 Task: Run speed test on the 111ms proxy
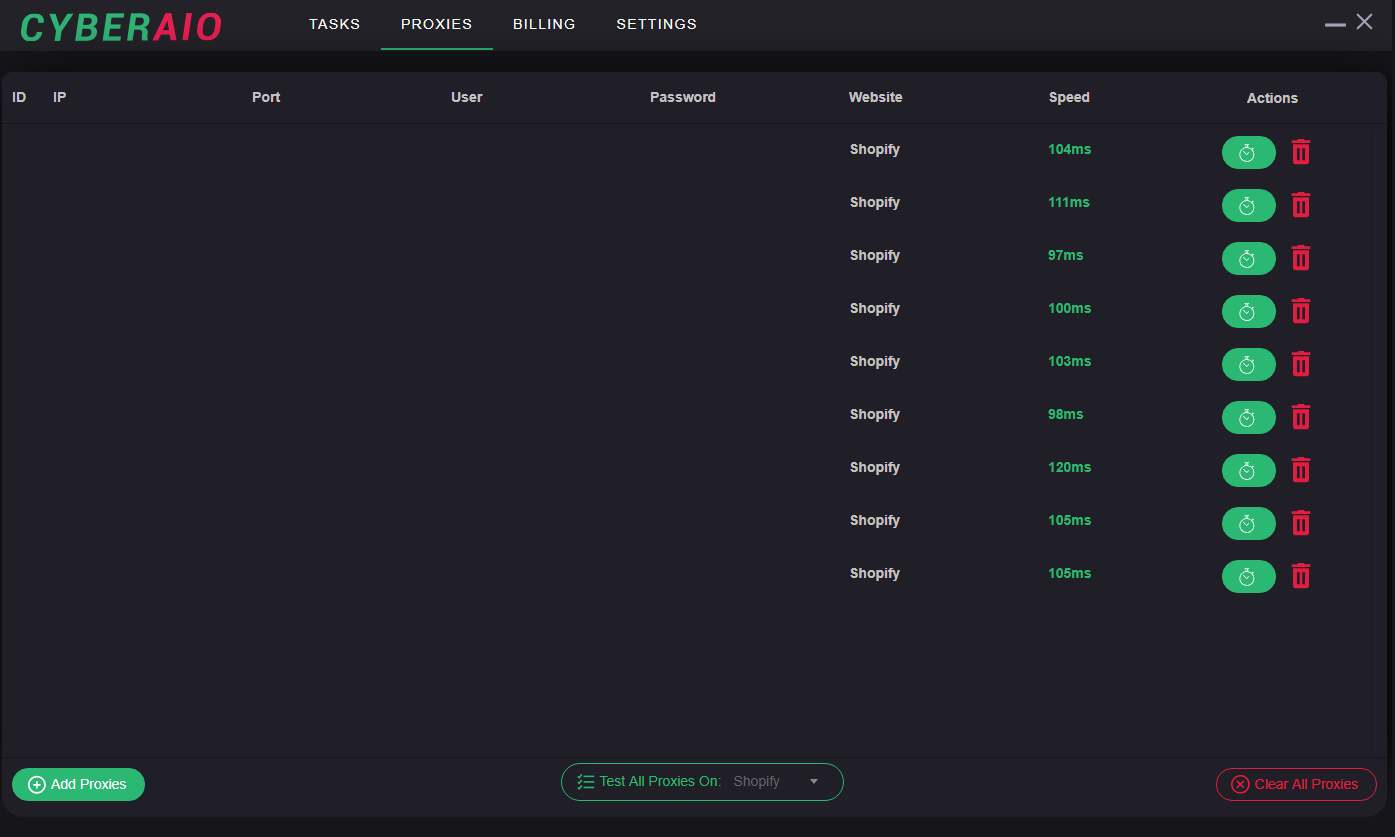(1248, 206)
